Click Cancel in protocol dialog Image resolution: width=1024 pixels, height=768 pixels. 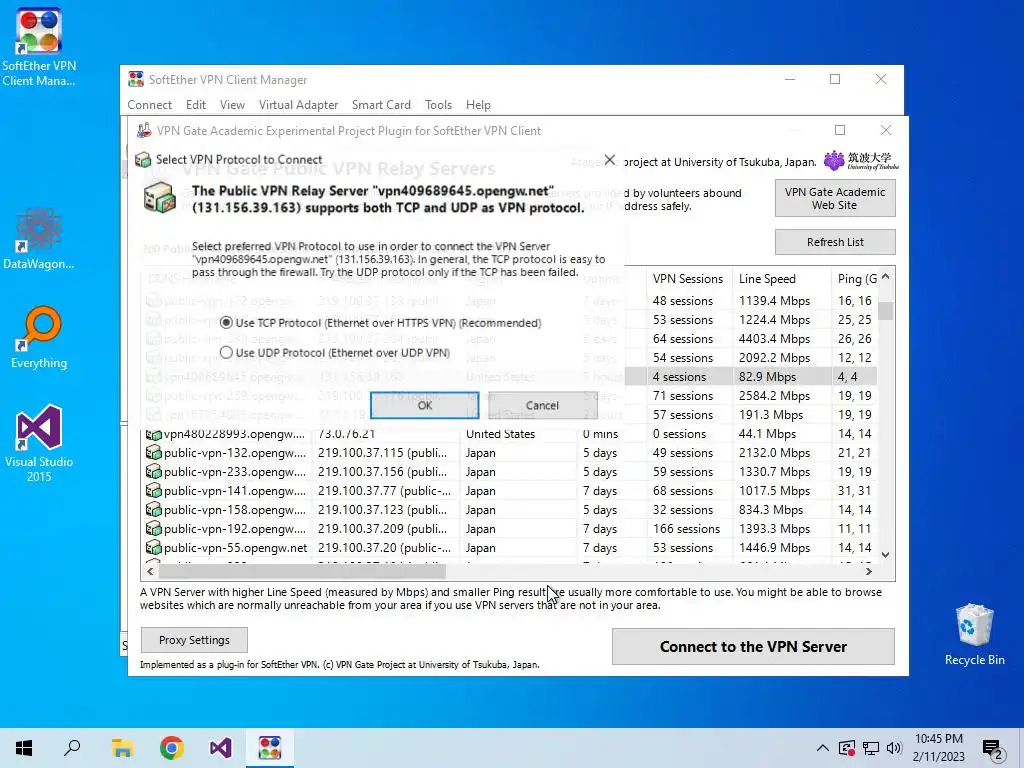542,406
